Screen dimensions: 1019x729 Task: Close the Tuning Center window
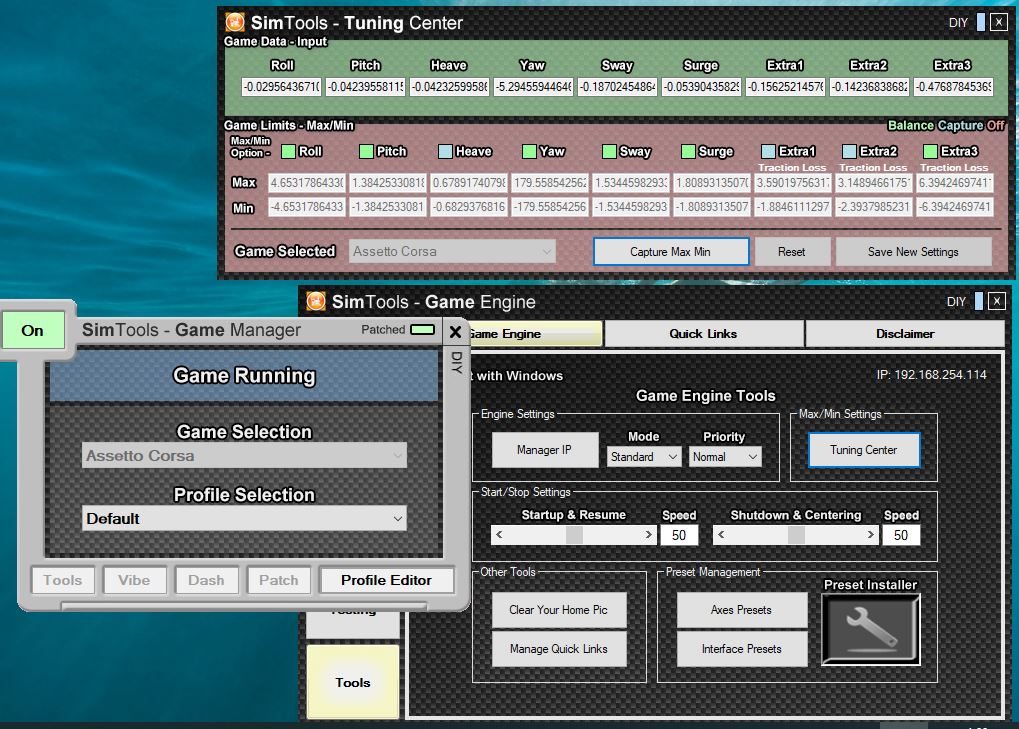pyautogui.click(x=999, y=22)
